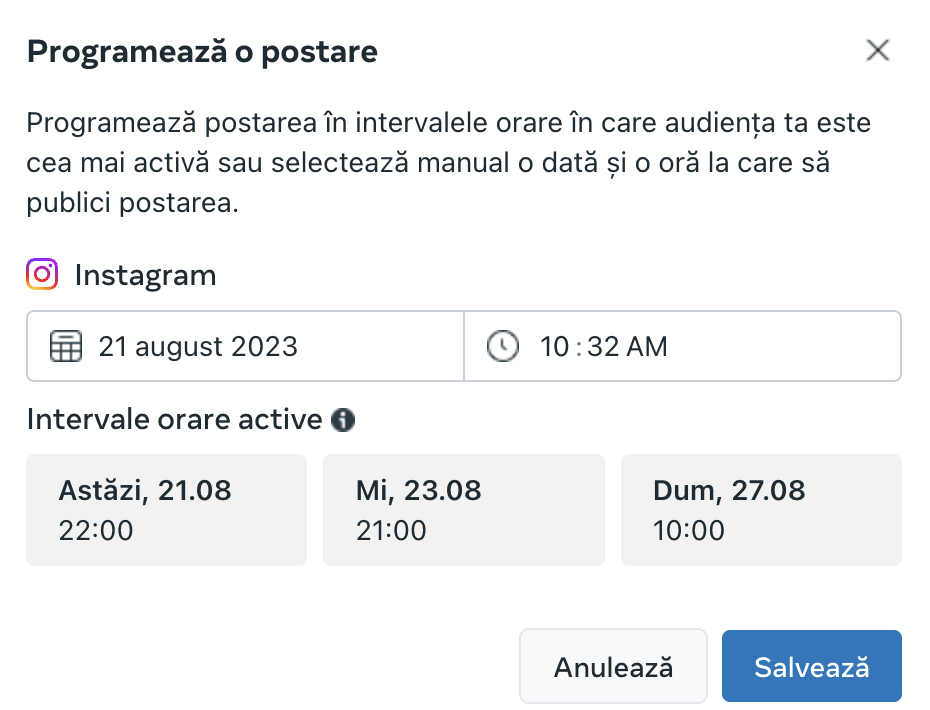Click the 2023 year text in date field

click(264, 346)
